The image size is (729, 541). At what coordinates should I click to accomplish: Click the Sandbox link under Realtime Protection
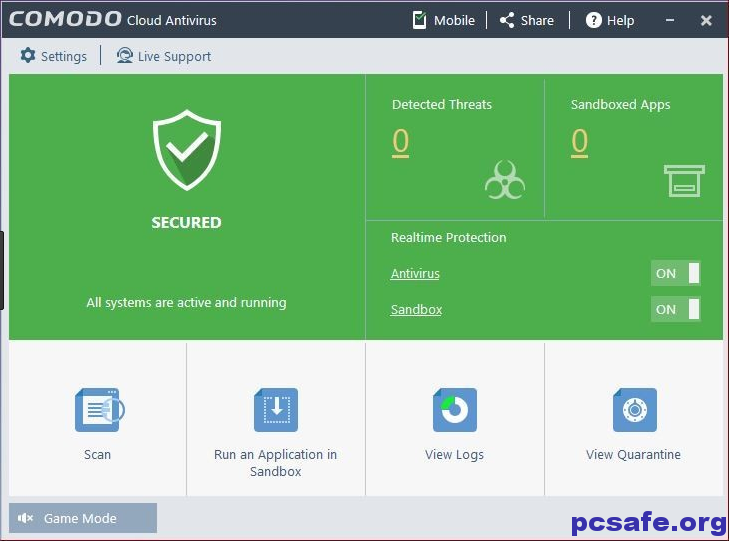pos(416,310)
